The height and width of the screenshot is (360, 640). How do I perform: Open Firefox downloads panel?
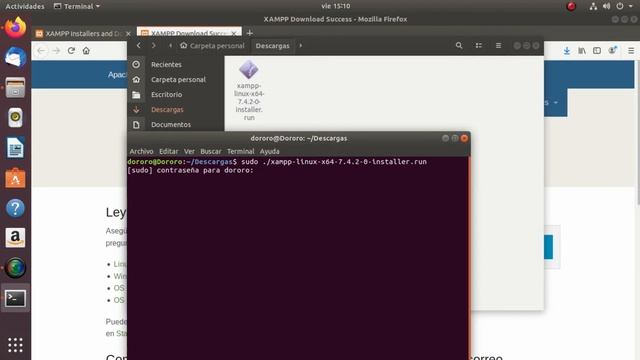(567, 51)
